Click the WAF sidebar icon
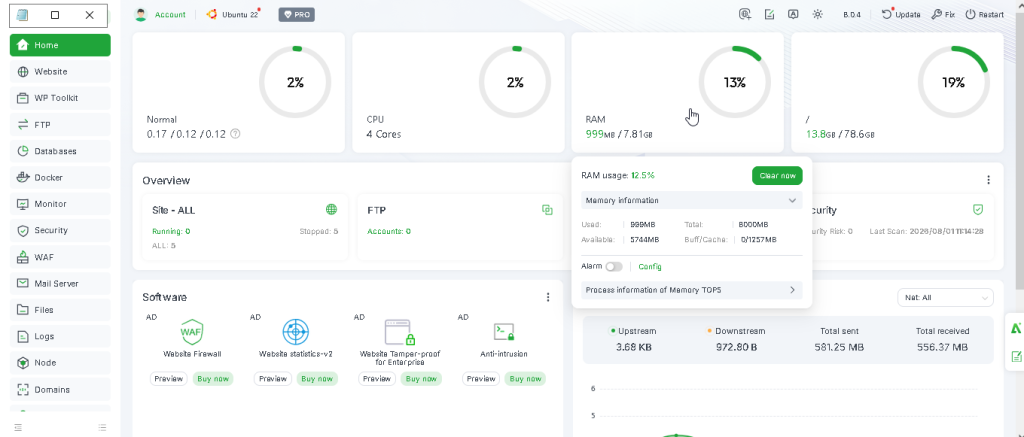The height and width of the screenshot is (437, 1024). (x=23, y=257)
